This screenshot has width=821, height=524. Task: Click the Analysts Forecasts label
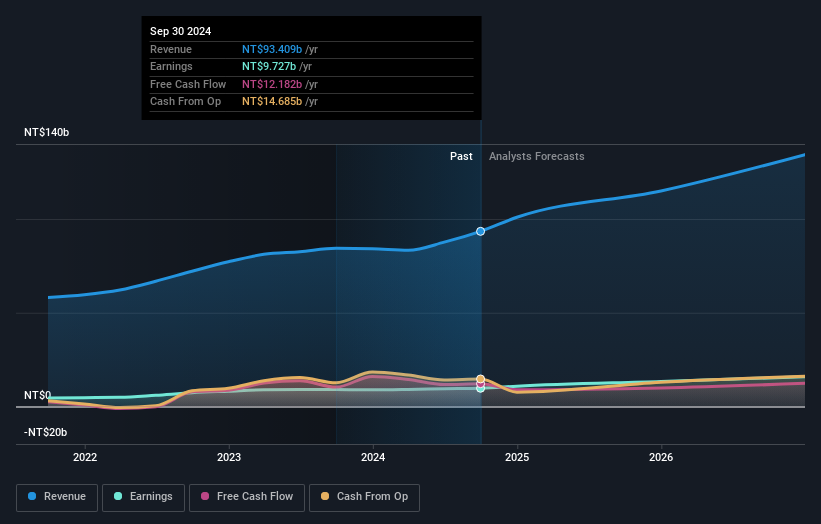pyautogui.click(x=537, y=157)
